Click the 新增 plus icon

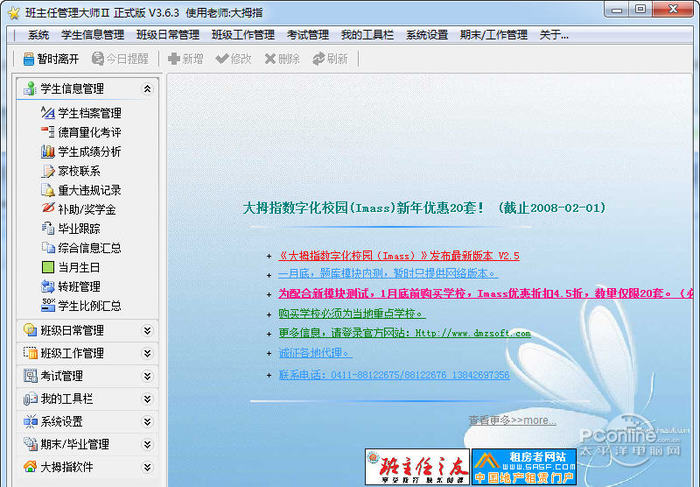(x=174, y=58)
